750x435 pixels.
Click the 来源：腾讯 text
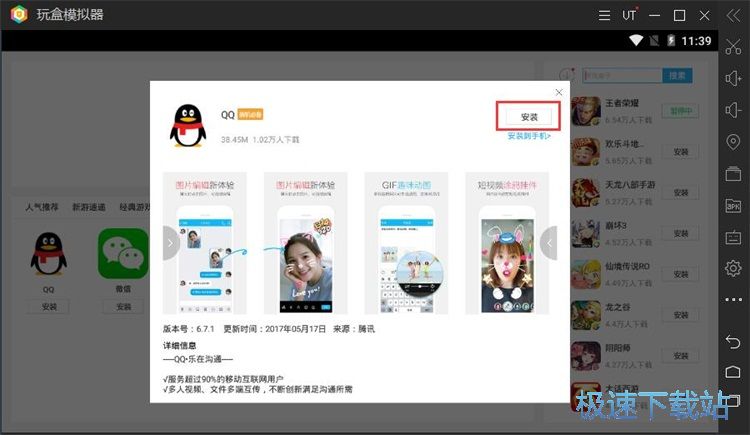tap(354, 329)
